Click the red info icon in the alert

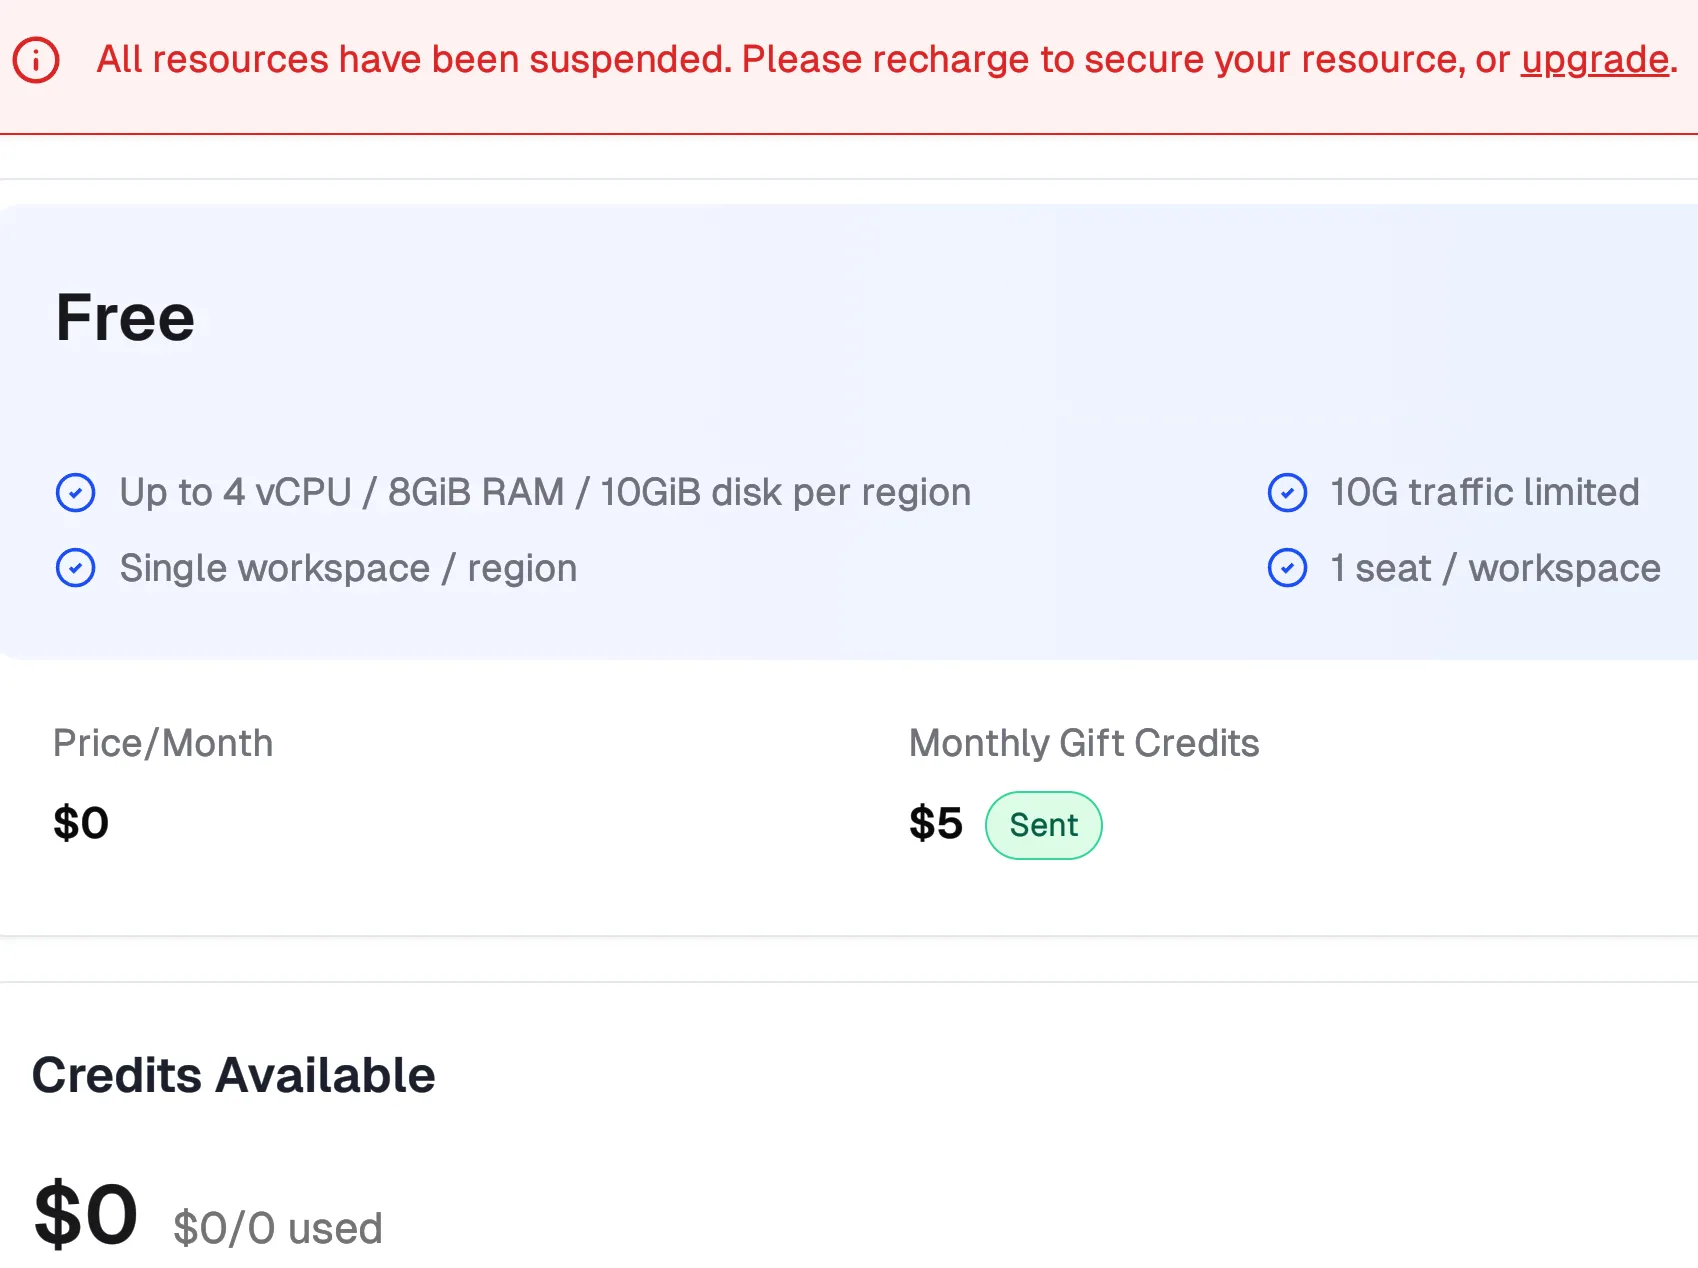point(36,60)
